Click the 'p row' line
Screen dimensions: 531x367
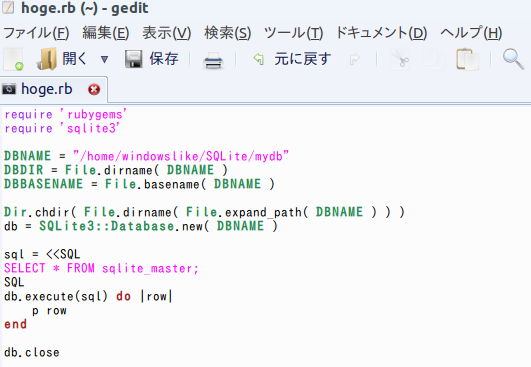[49, 311]
